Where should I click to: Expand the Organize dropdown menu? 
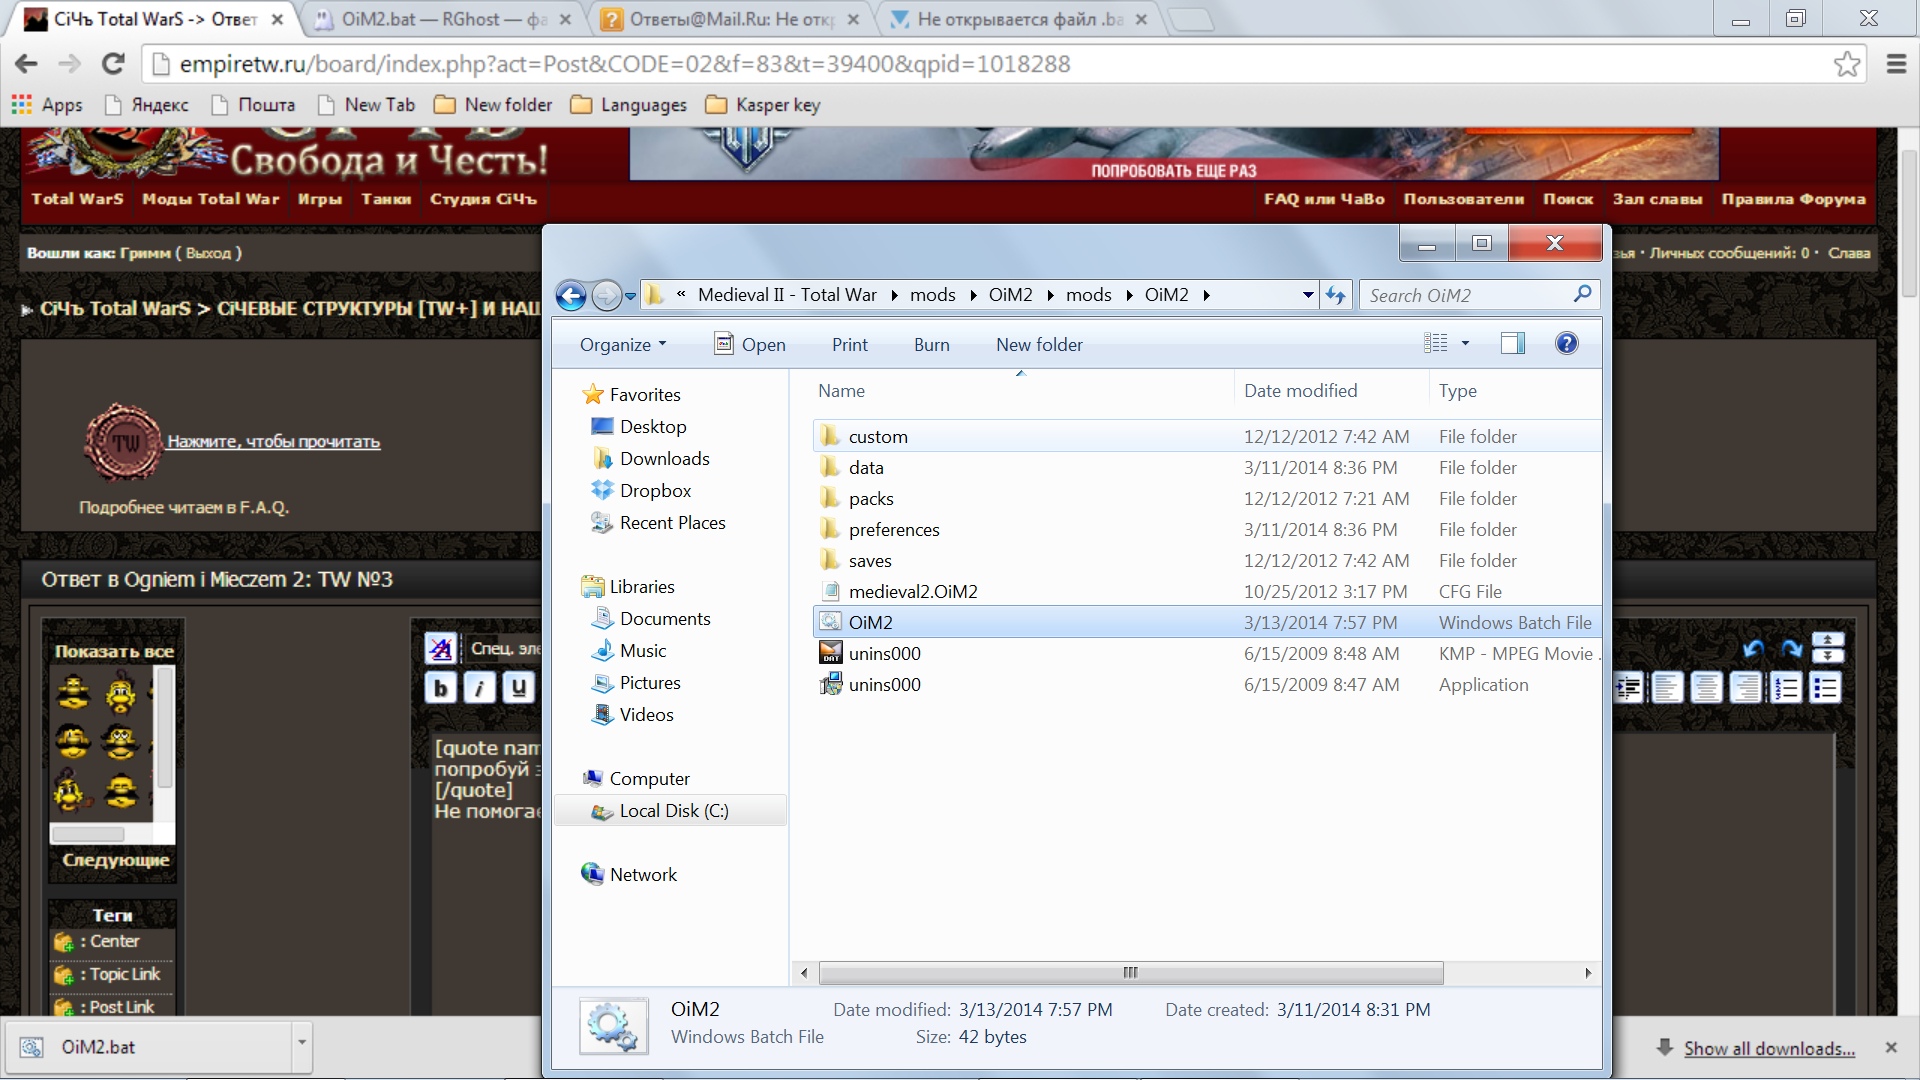(623, 344)
